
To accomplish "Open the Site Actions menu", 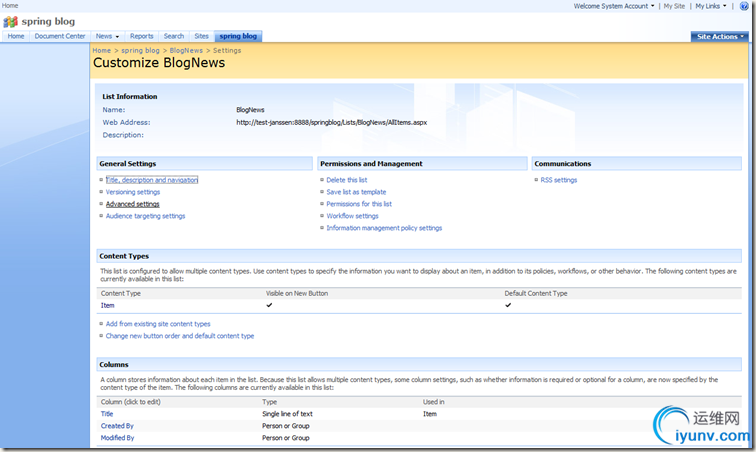I will click(720, 37).
